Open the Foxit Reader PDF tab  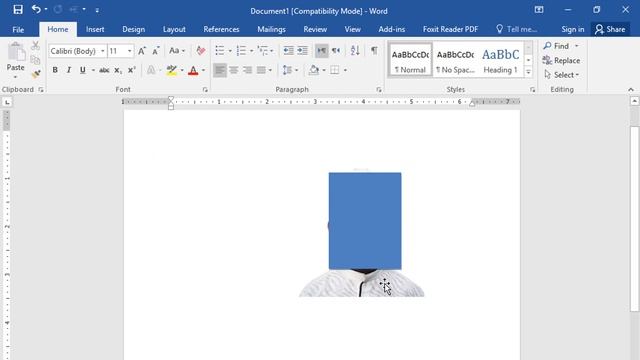pyautogui.click(x=450, y=29)
